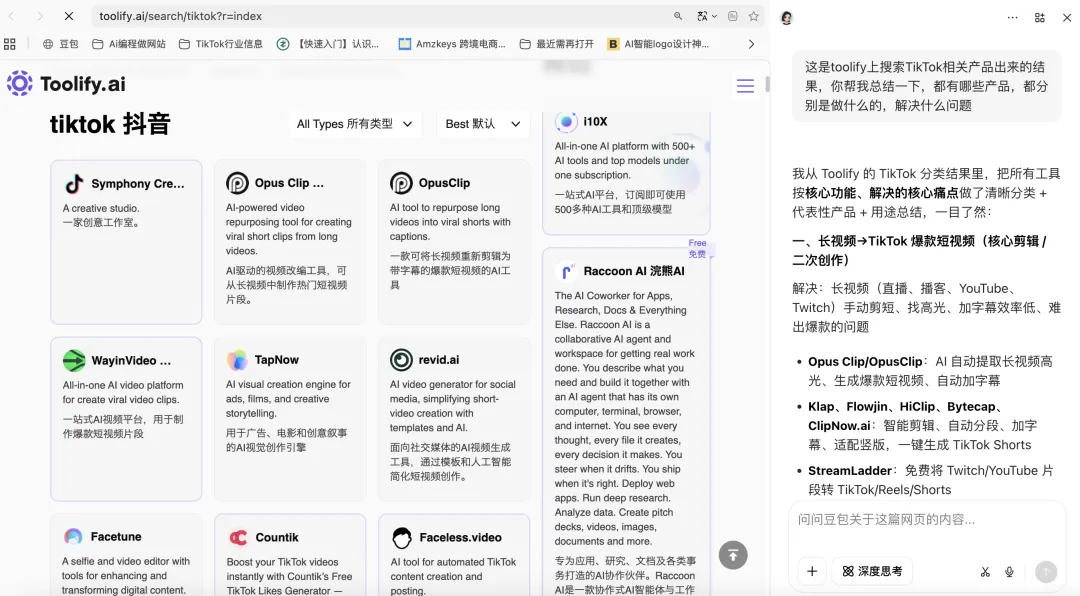
Task: Click the TapNow colorful logo icon
Action: point(237,360)
